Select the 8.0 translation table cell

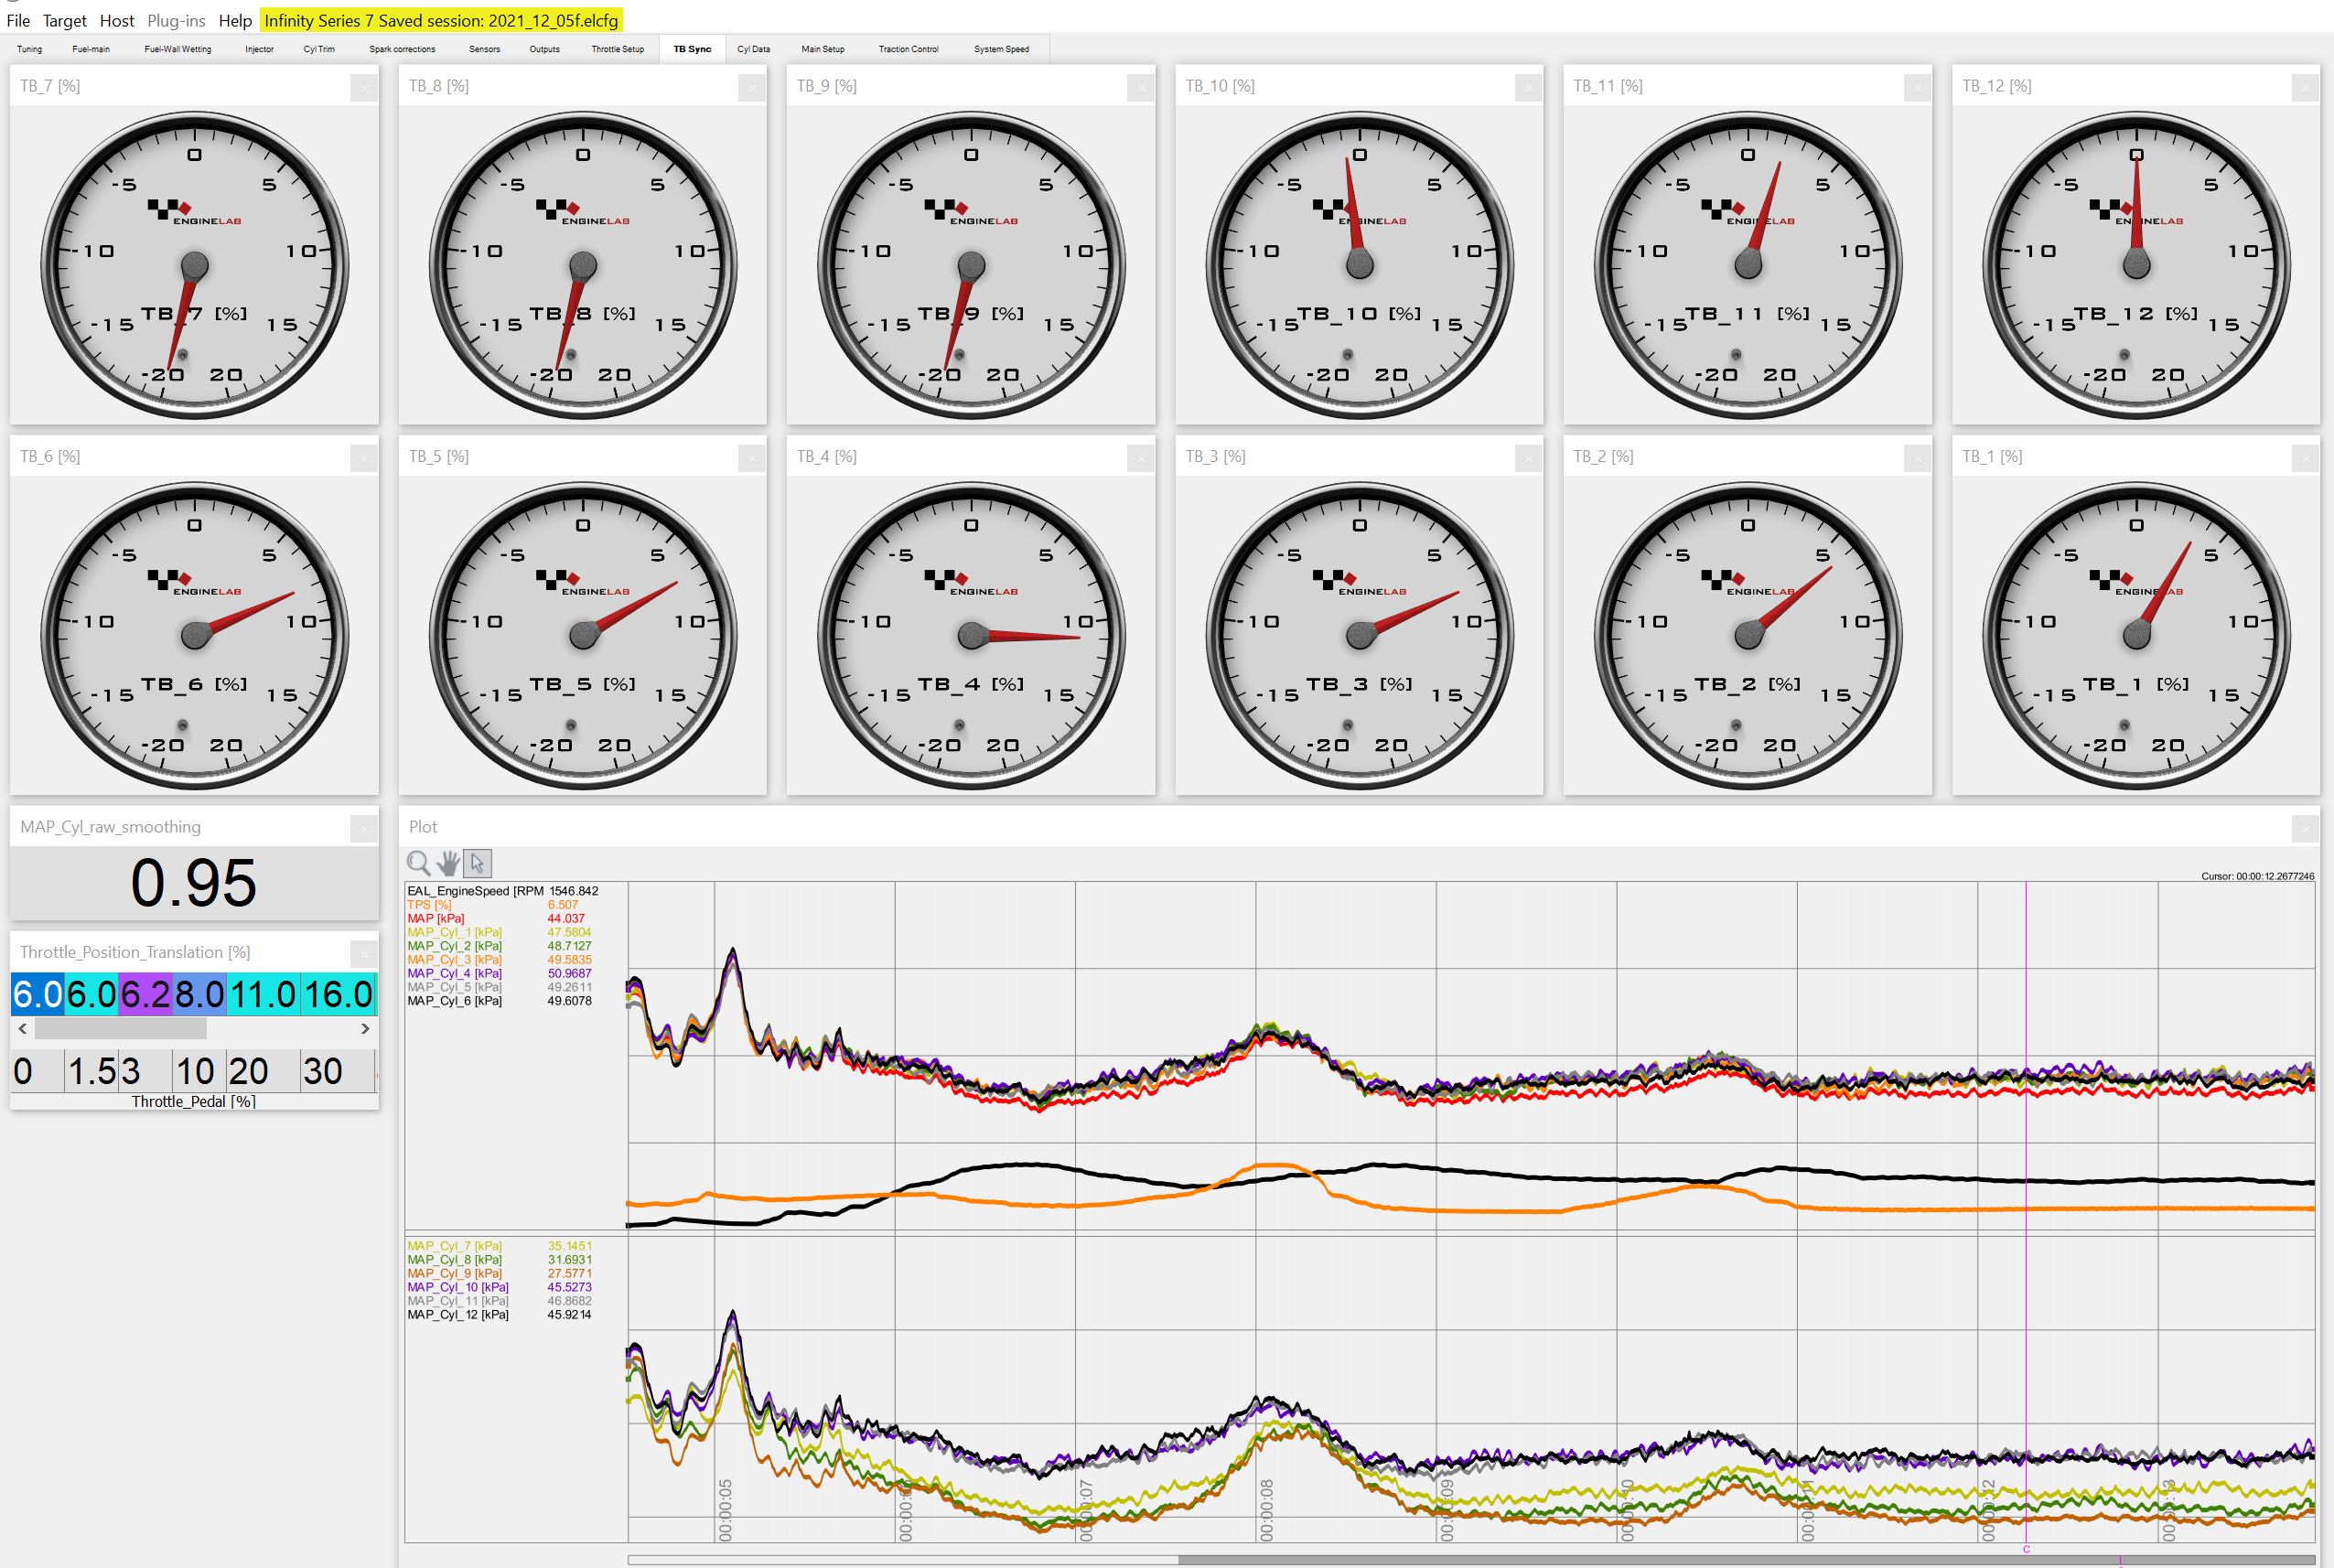[x=200, y=995]
